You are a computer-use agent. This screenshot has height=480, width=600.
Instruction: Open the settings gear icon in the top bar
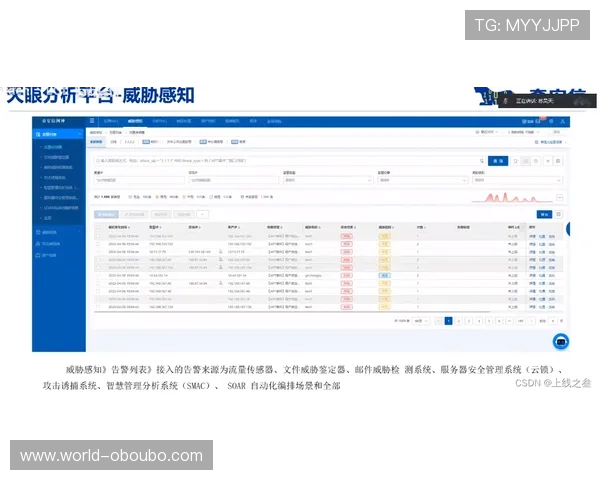tap(551, 121)
